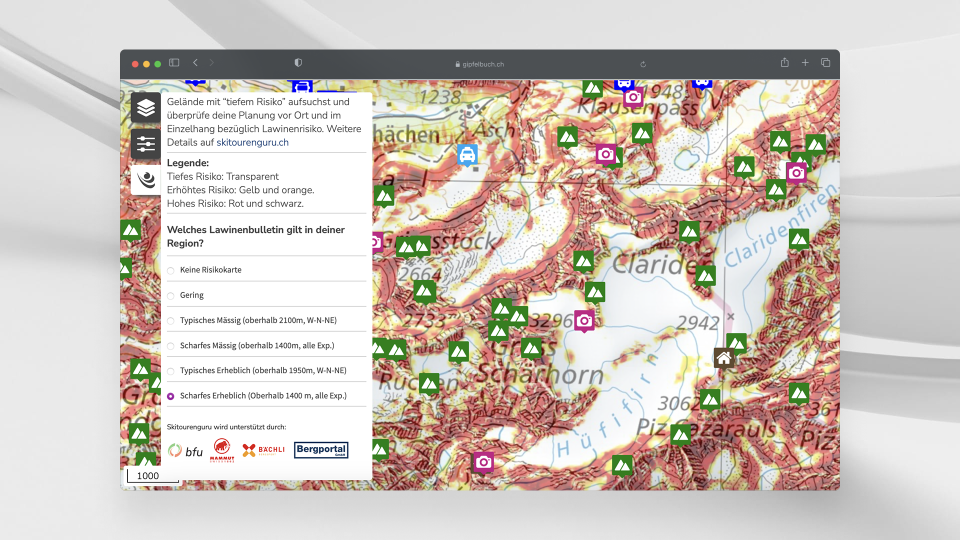960x540 pixels.
Task: Click the pink camera marker at map bottom
Action: click(x=483, y=461)
